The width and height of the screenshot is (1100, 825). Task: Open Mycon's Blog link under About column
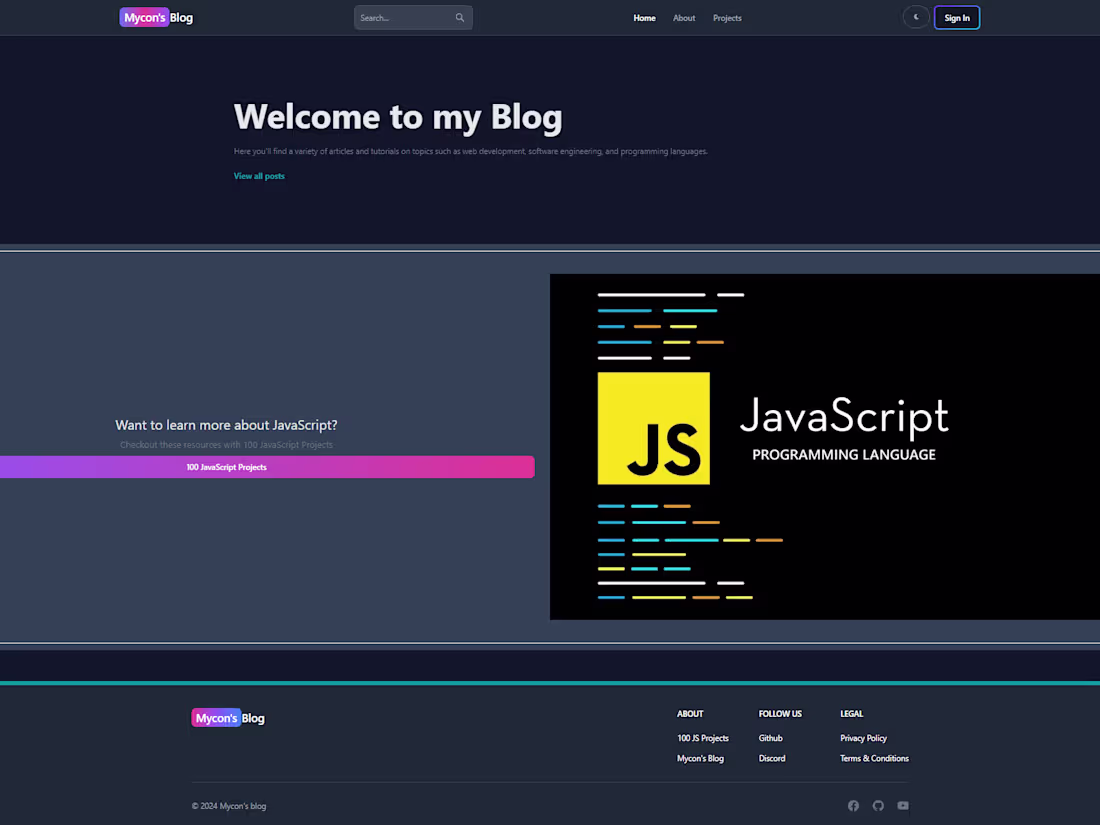[x=700, y=758]
